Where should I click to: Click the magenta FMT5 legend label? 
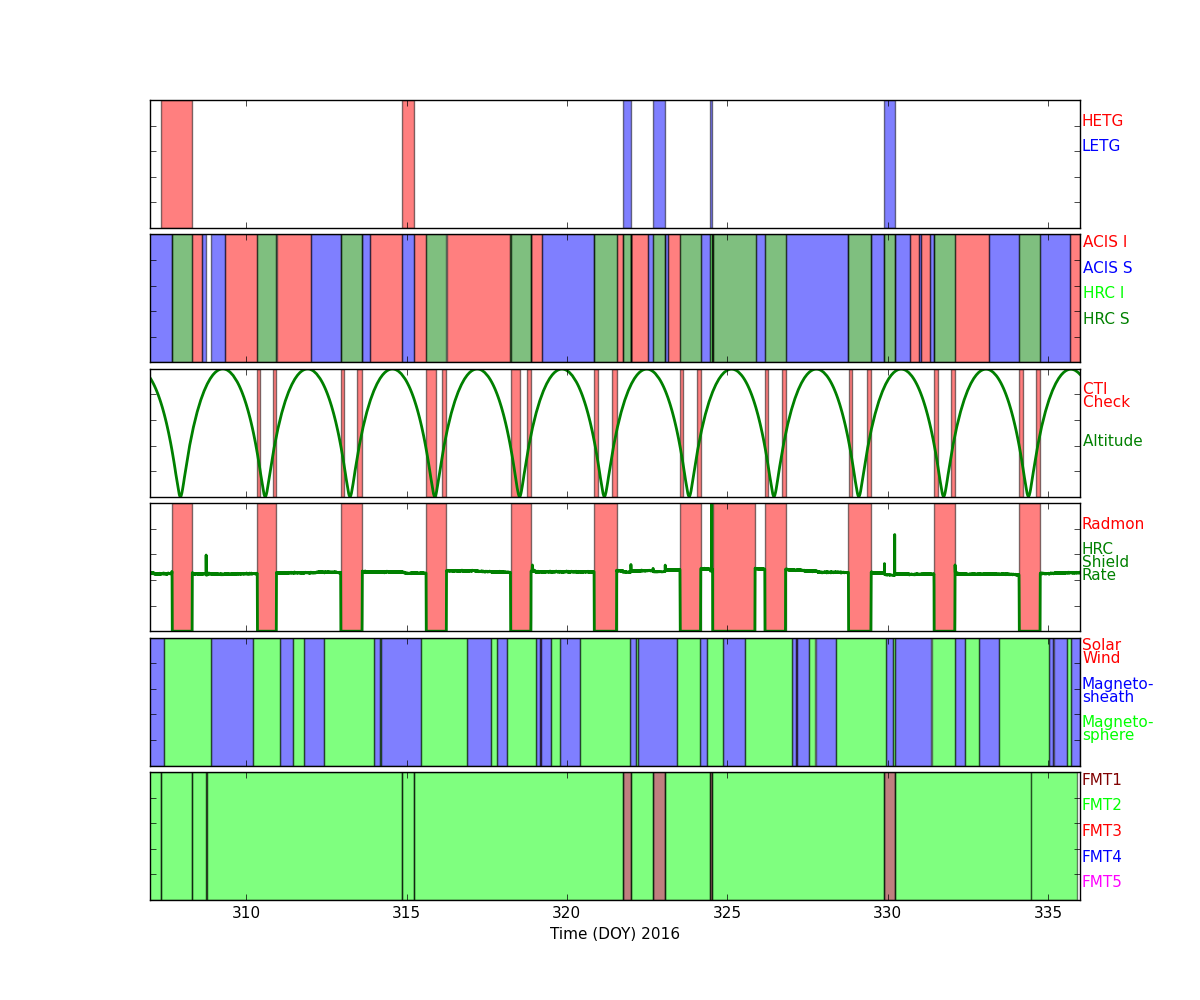tap(1101, 882)
